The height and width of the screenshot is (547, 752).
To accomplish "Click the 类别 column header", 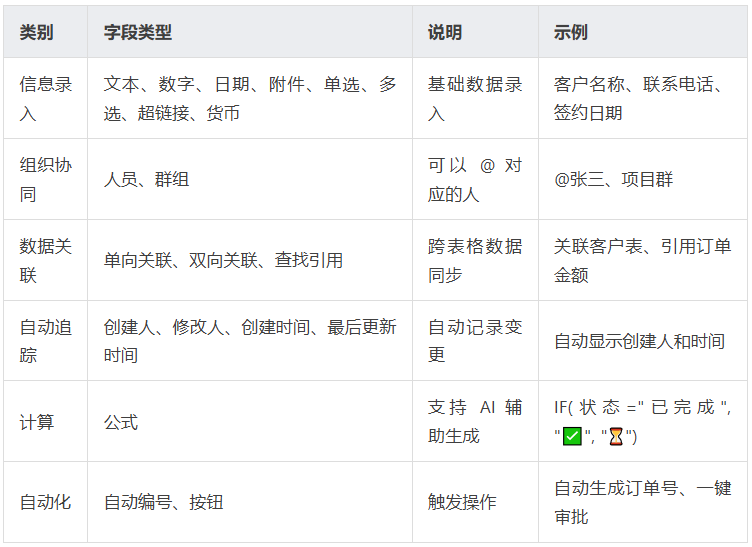I will (46, 32).
